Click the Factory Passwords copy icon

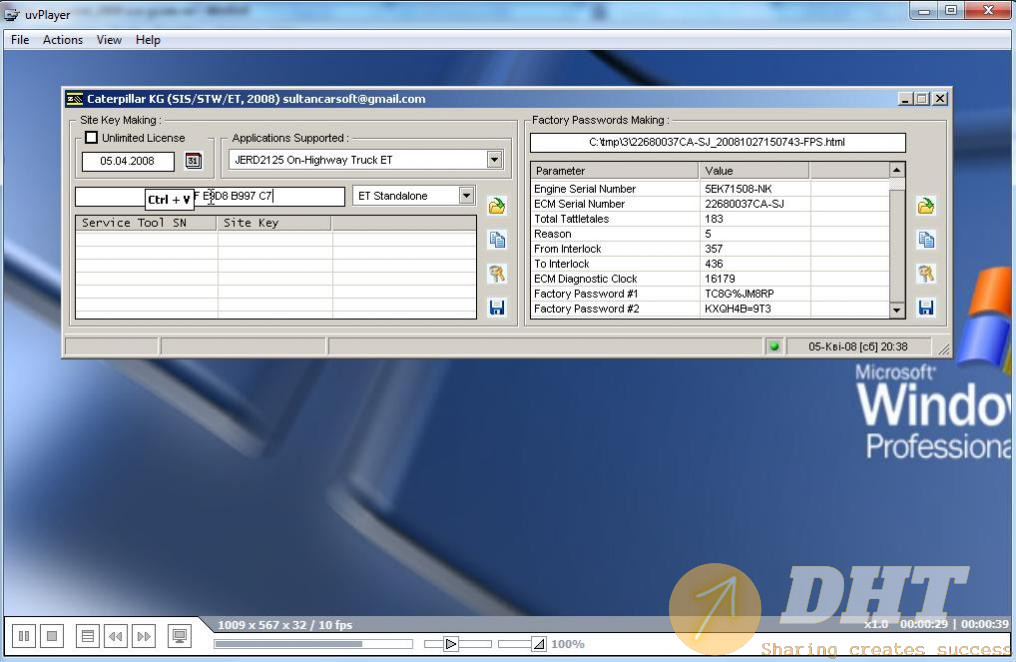[x=926, y=240]
